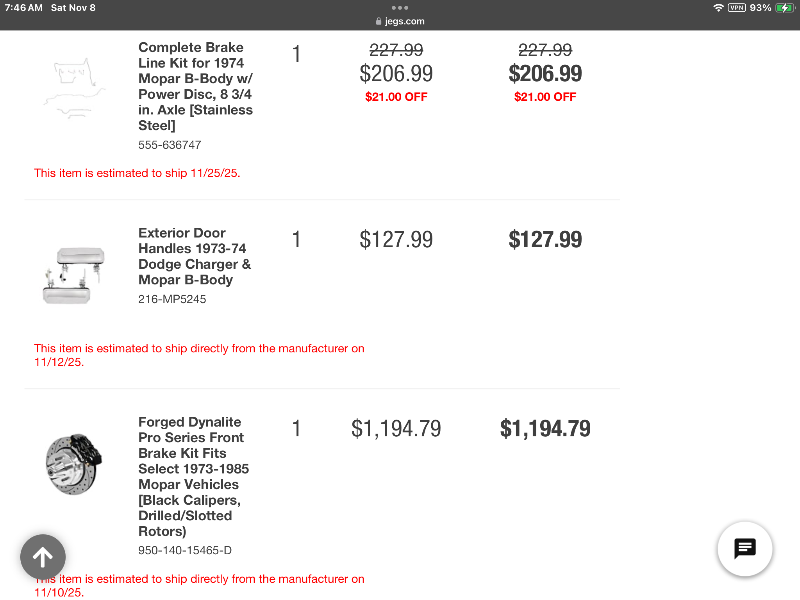The height and width of the screenshot is (600, 800).
Task: Tap the VPN indicator in status bar
Action: tap(736, 8)
